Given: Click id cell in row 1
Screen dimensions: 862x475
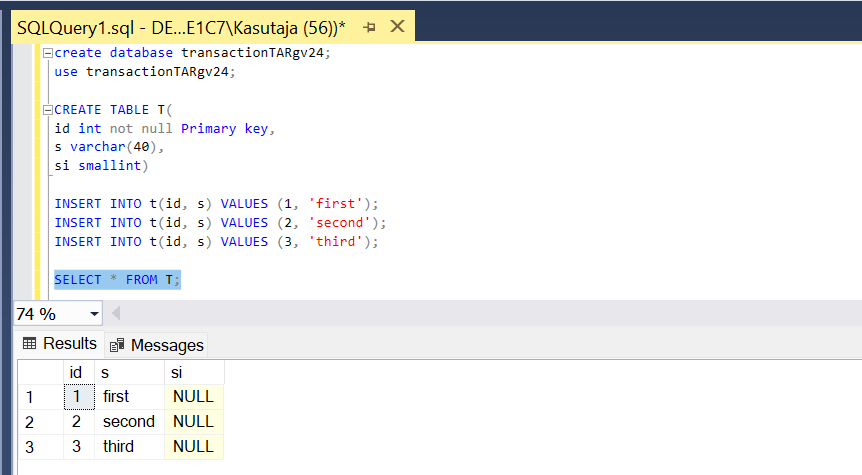Looking at the screenshot, I should pos(79,397).
